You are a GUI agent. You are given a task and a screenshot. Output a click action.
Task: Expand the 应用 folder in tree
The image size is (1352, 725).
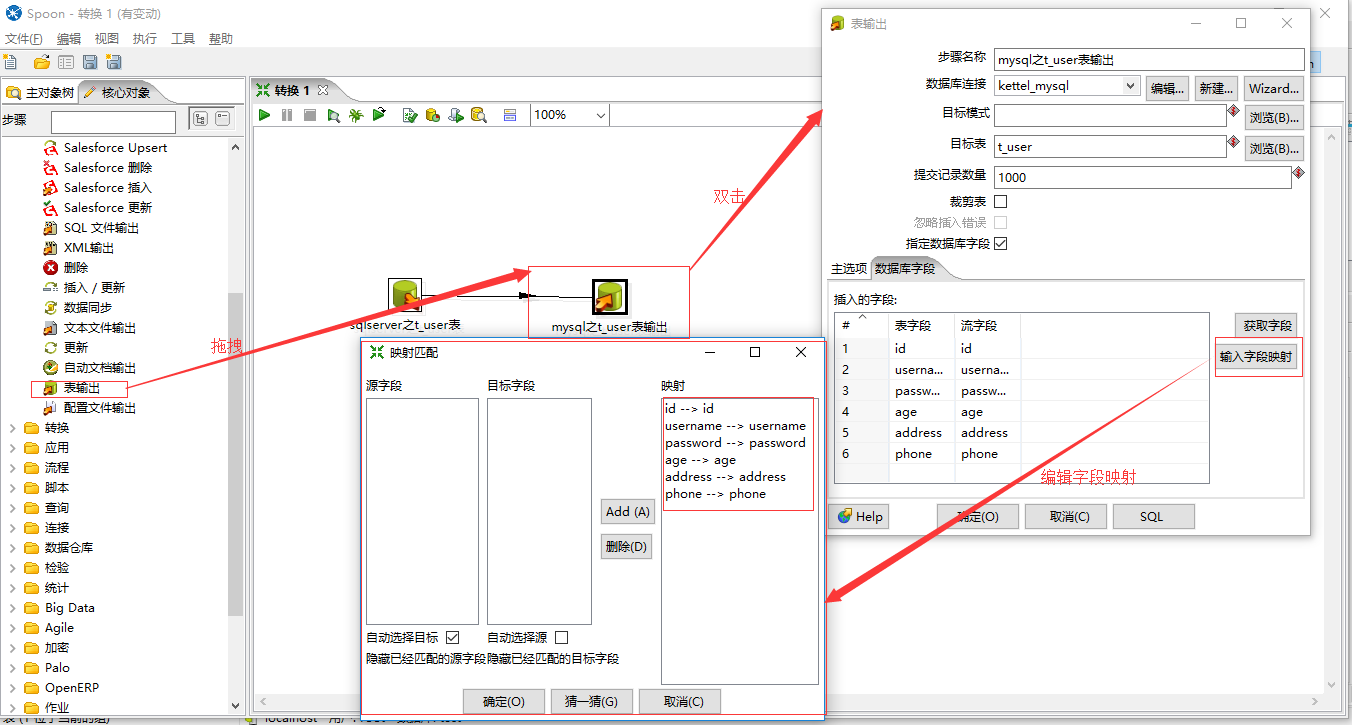(13, 448)
